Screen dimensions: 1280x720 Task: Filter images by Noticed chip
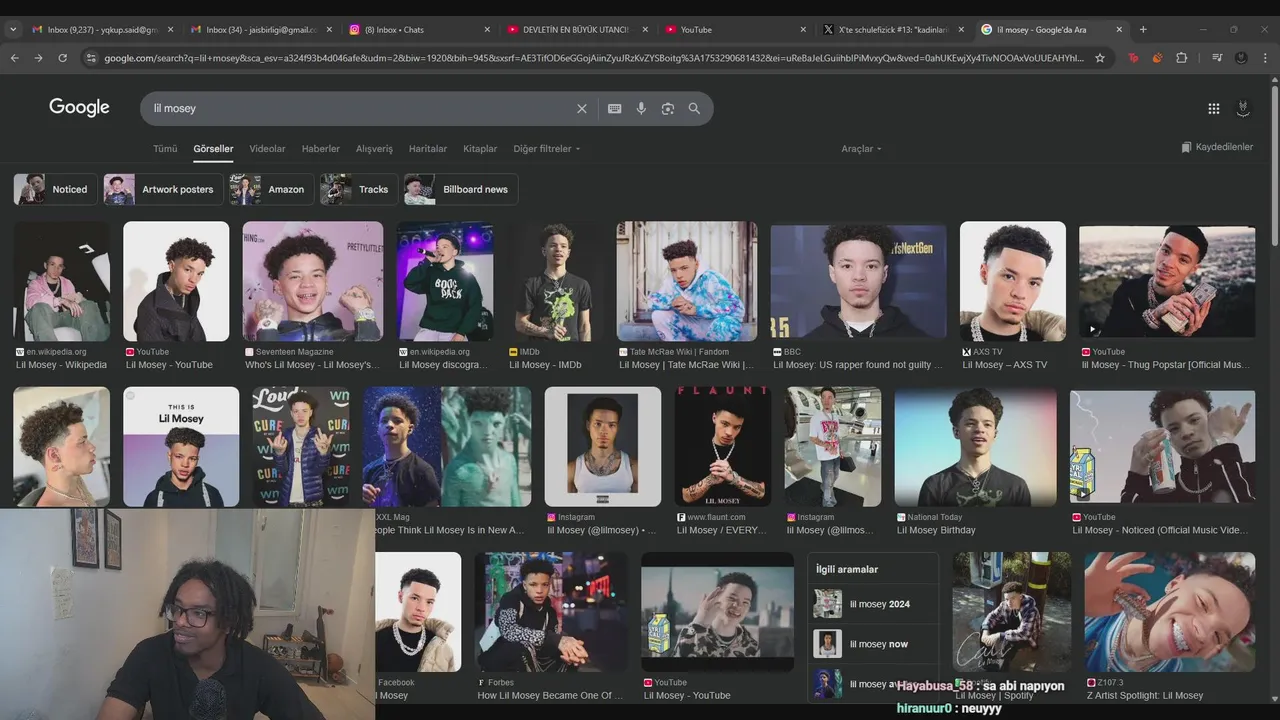[x=54, y=189]
